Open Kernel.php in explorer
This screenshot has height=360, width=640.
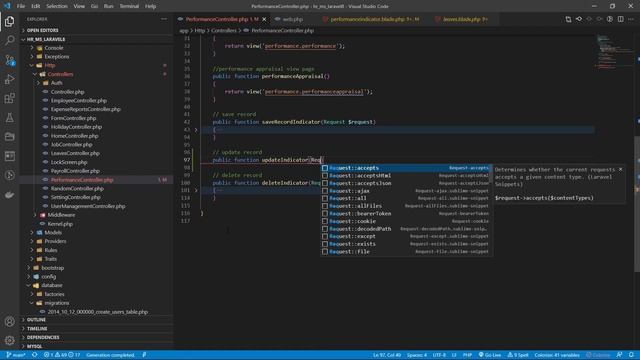point(60,224)
